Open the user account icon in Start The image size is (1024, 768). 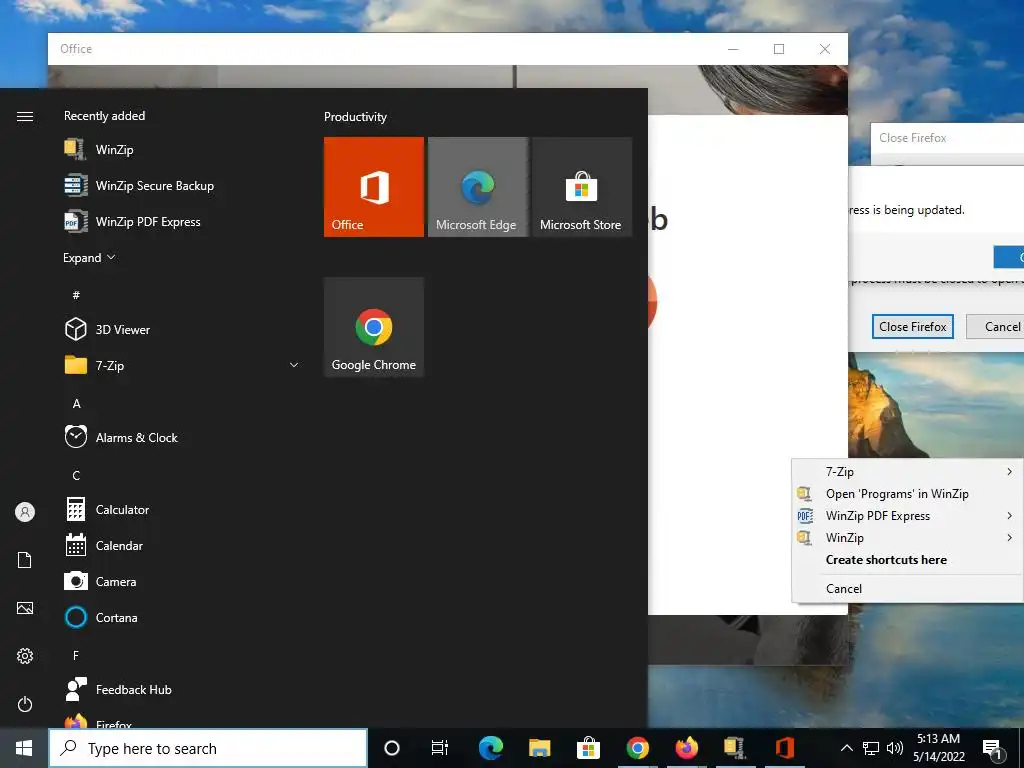pos(25,512)
